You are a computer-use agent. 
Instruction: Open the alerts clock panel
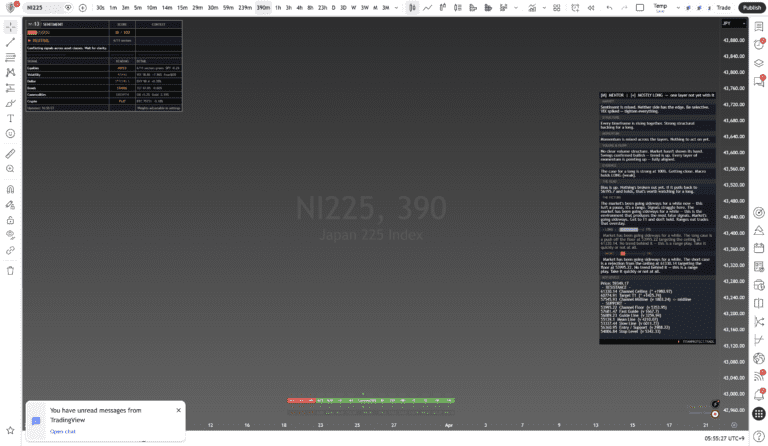tap(759, 45)
